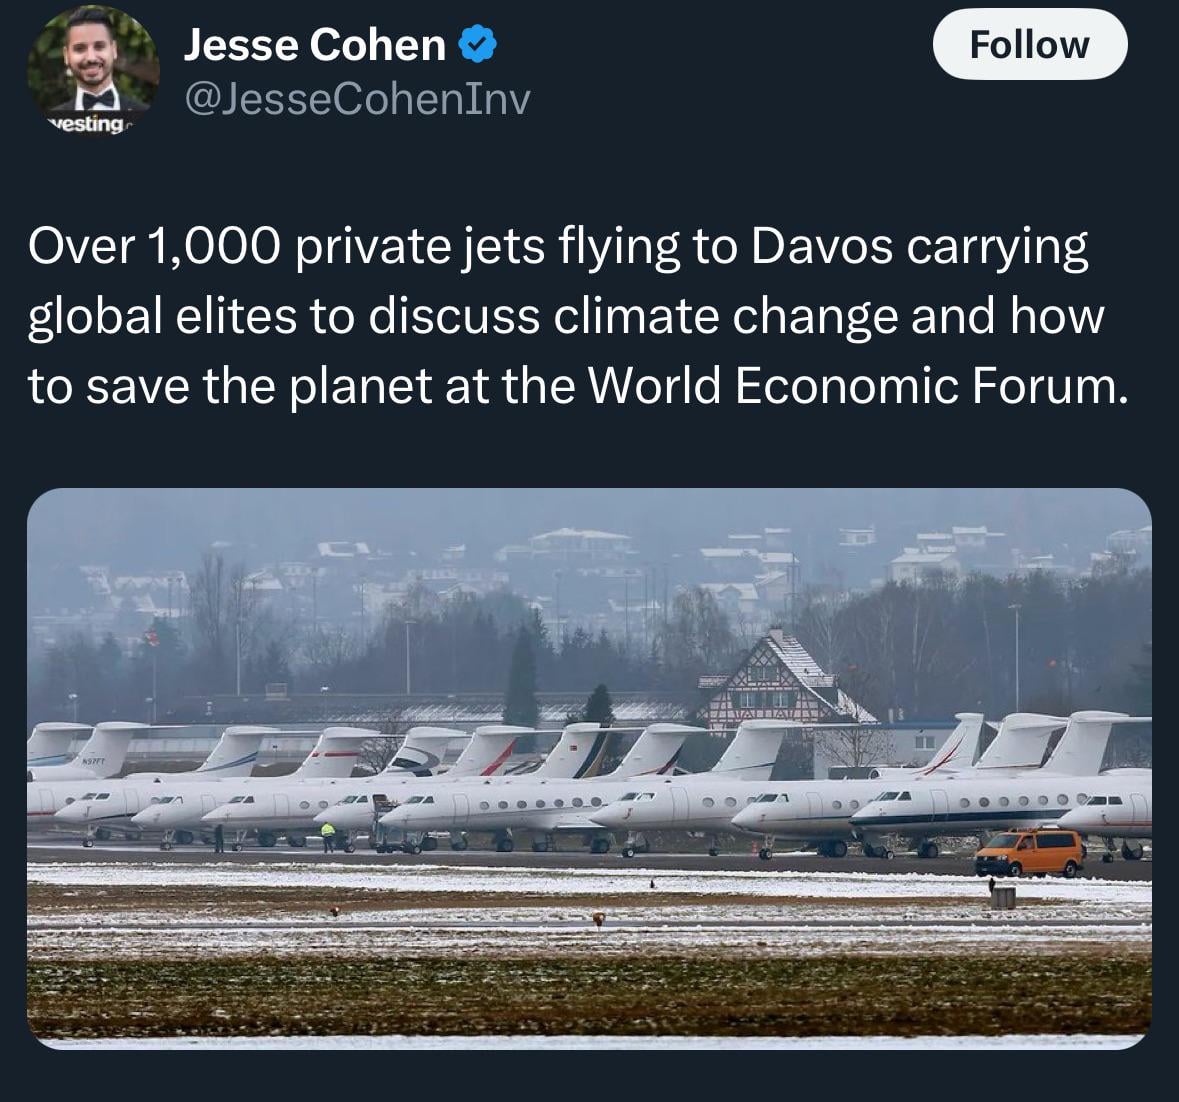1179x1102 pixels.
Task: Click the rightmost jet's nose in the photo
Action: (1070, 816)
